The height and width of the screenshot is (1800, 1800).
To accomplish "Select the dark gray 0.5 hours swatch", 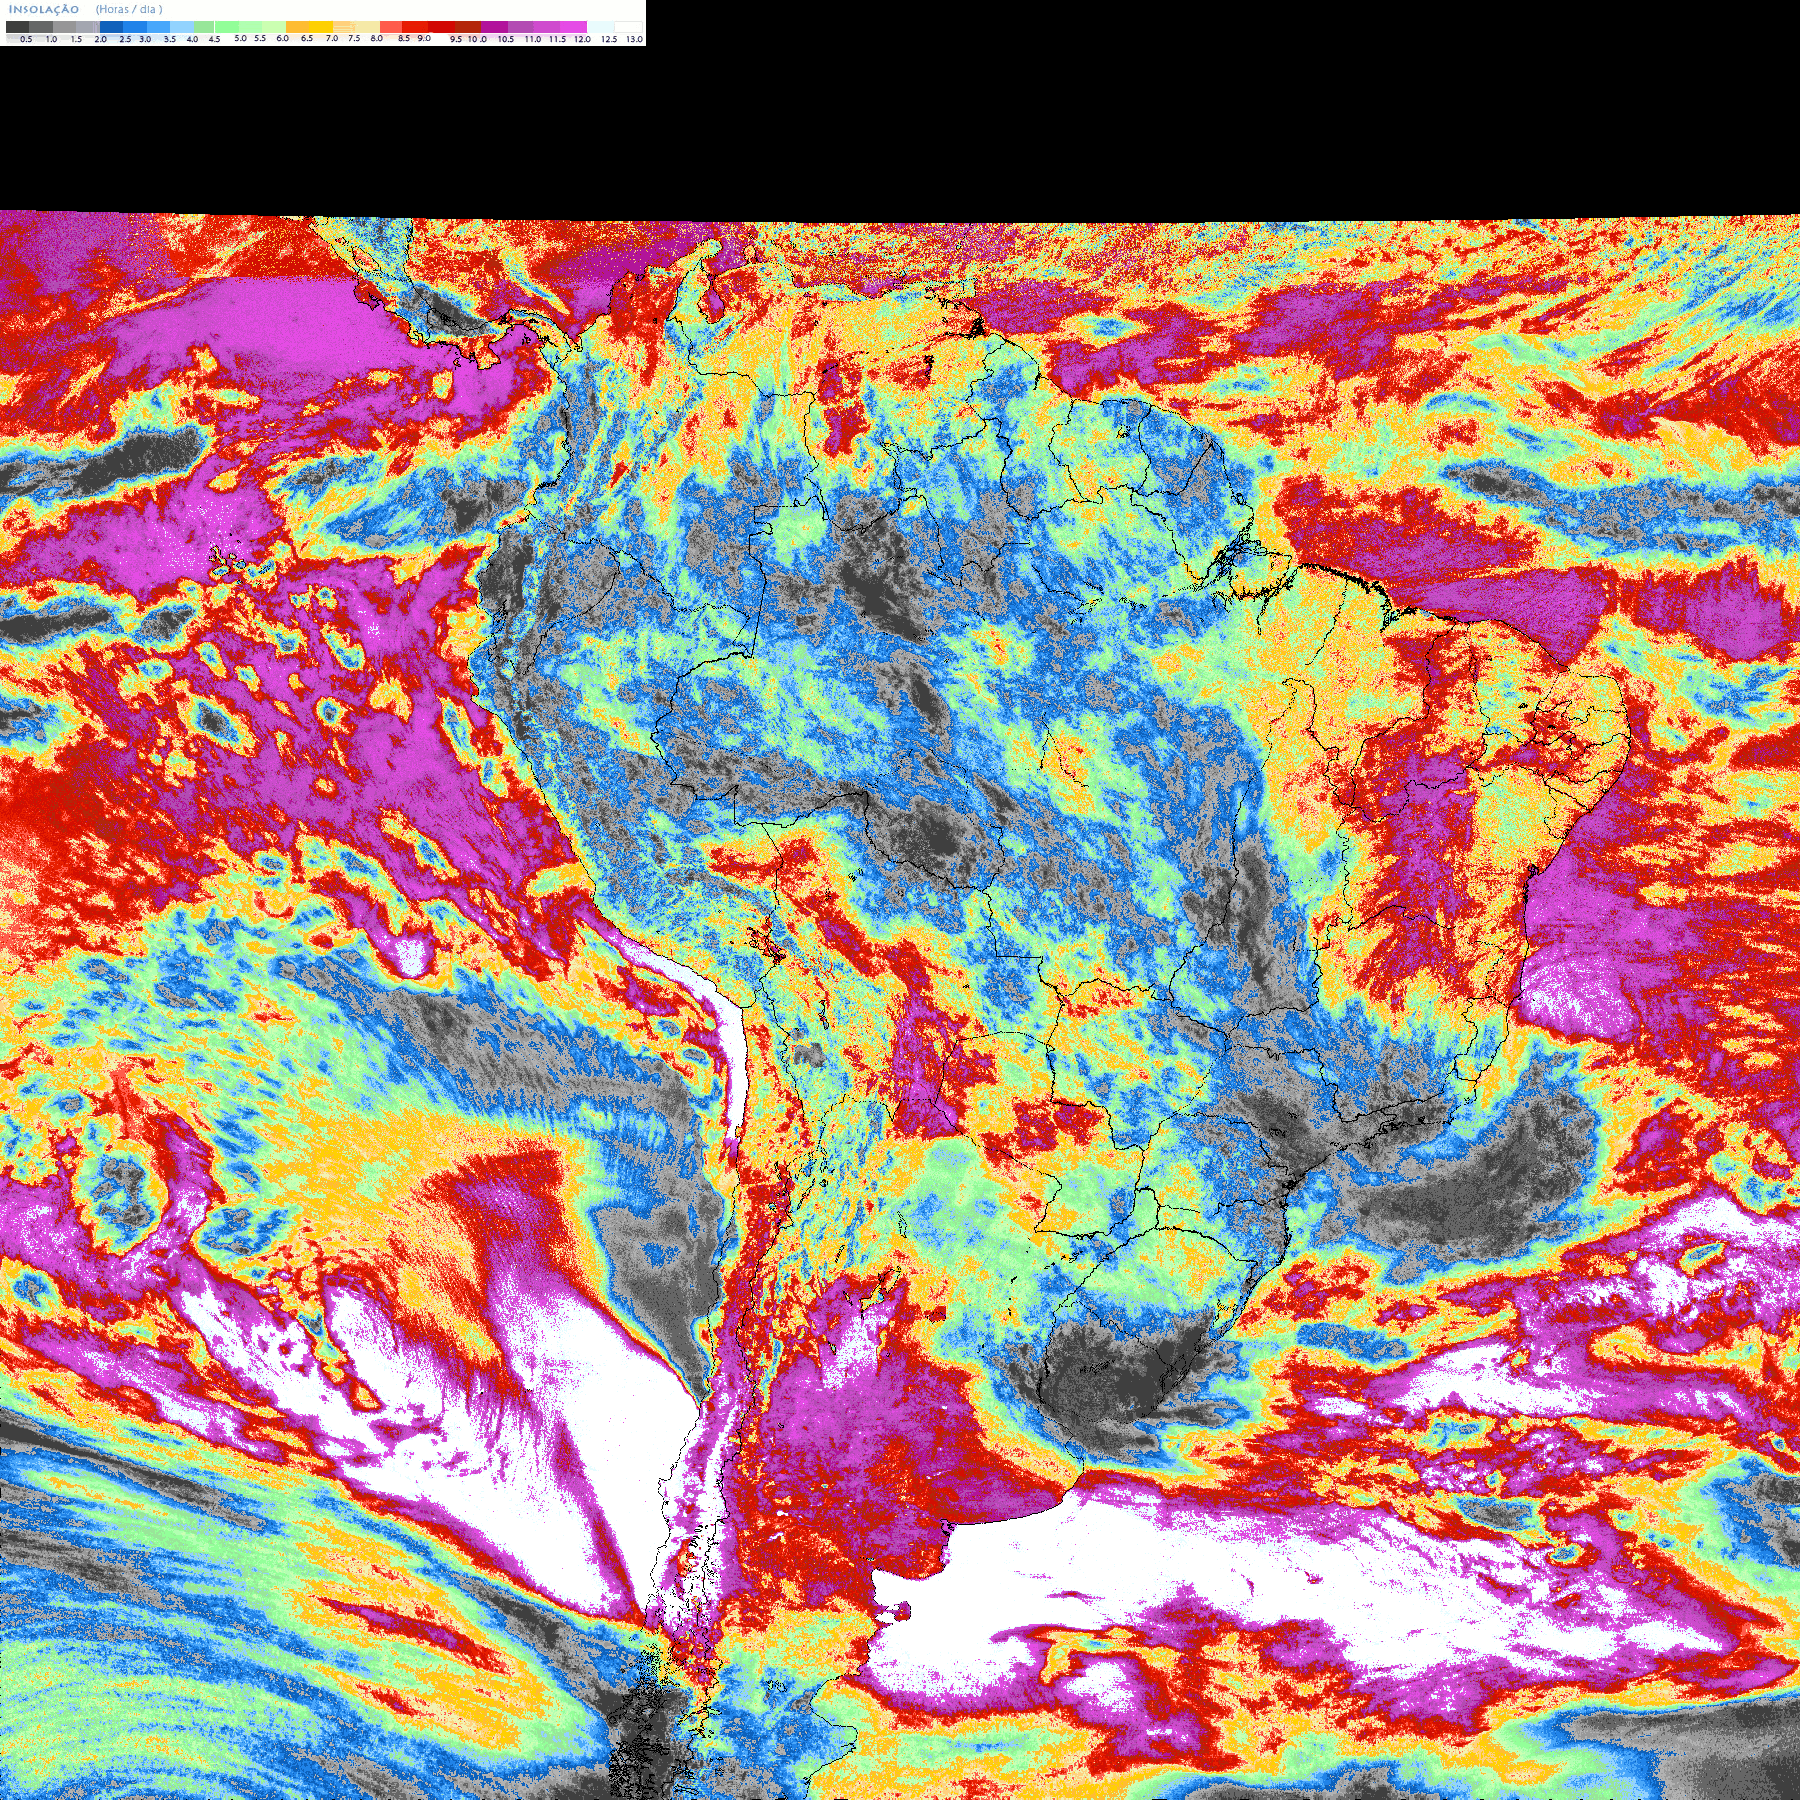I will pyautogui.click(x=17, y=27).
